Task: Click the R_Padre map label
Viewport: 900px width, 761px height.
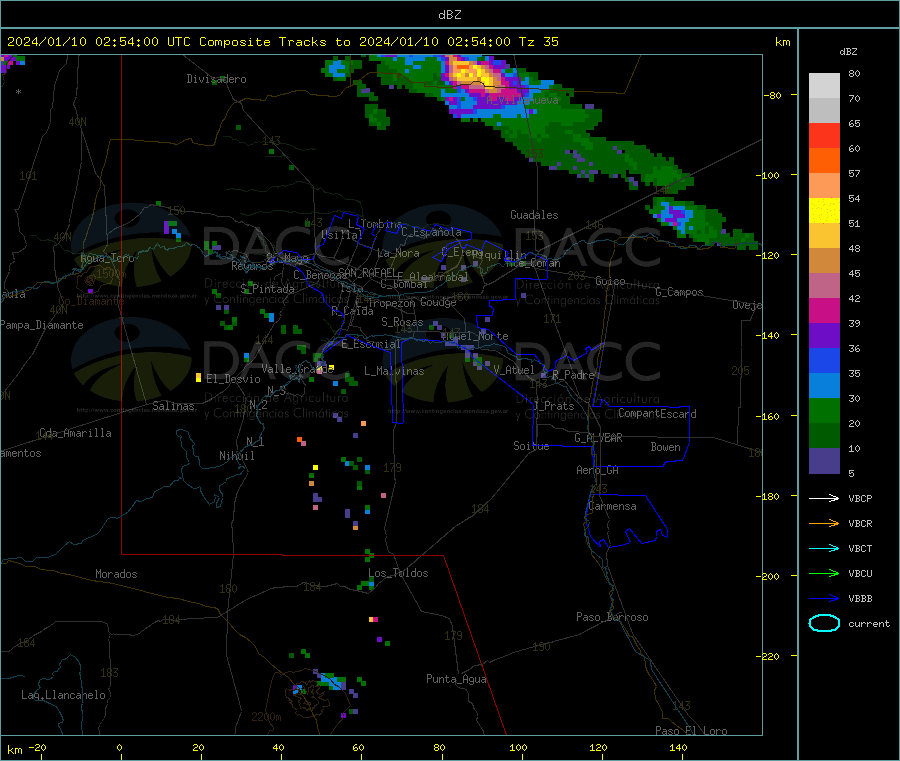Action: [x=573, y=375]
